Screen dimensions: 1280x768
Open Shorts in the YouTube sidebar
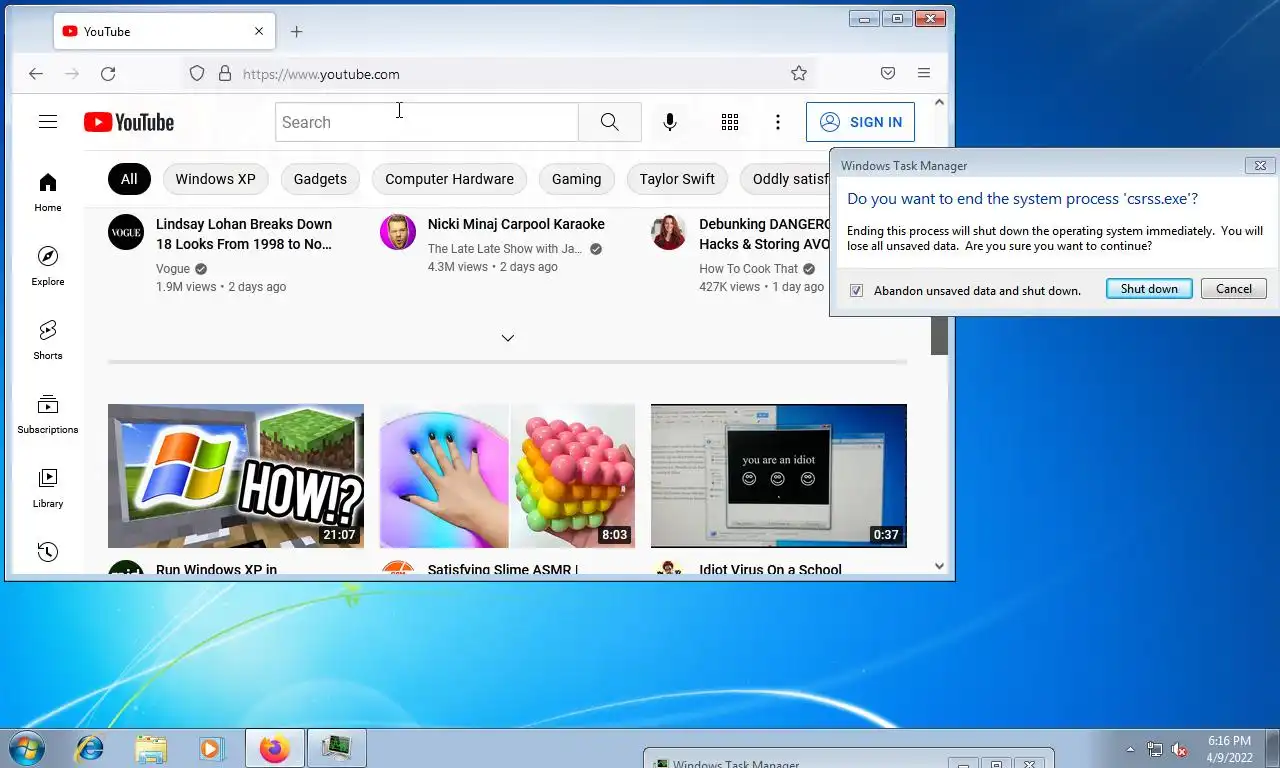(x=48, y=340)
